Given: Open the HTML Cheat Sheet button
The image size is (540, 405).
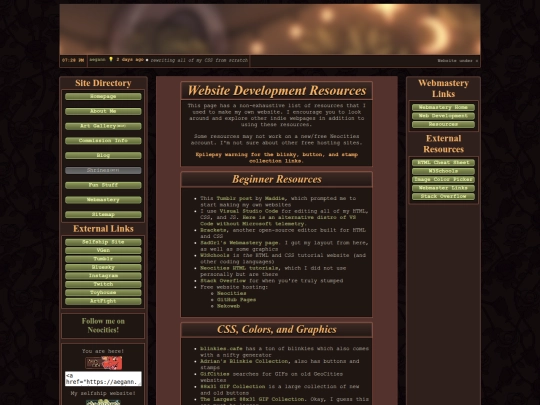Looking at the screenshot, I should point(443,163).
